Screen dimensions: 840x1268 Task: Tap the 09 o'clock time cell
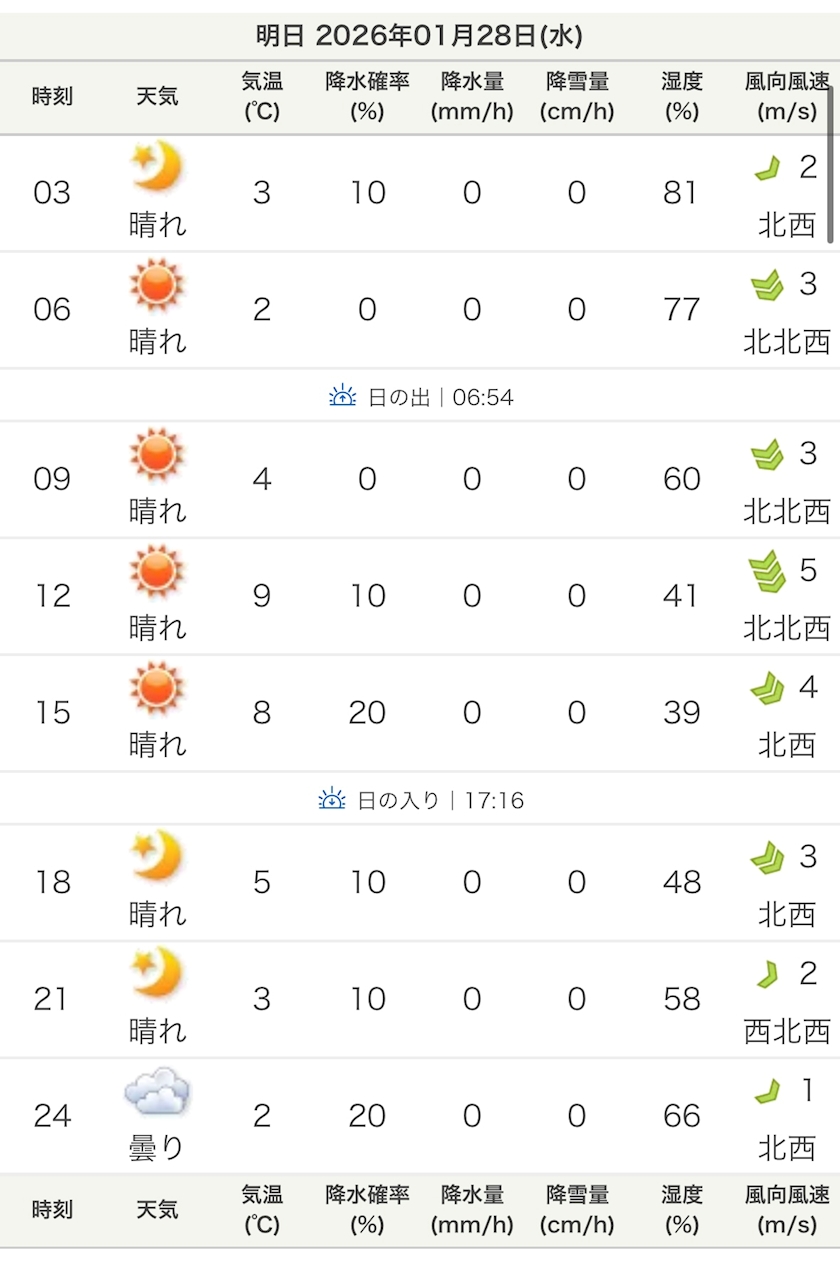click(52, 479)
